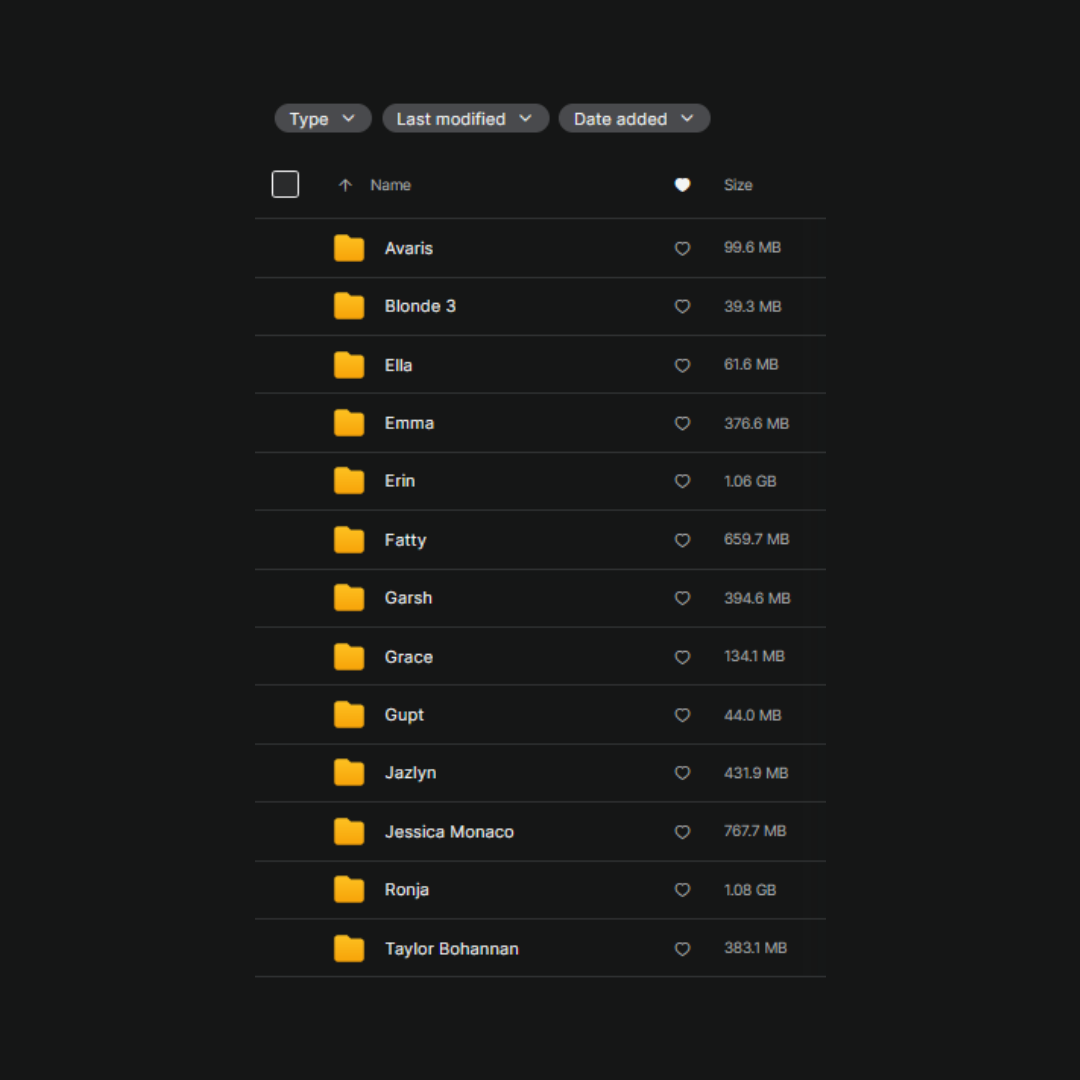Favorite the Ella folder with its heart
This screenshot has height=1080, width=1080.
[682, 365]
